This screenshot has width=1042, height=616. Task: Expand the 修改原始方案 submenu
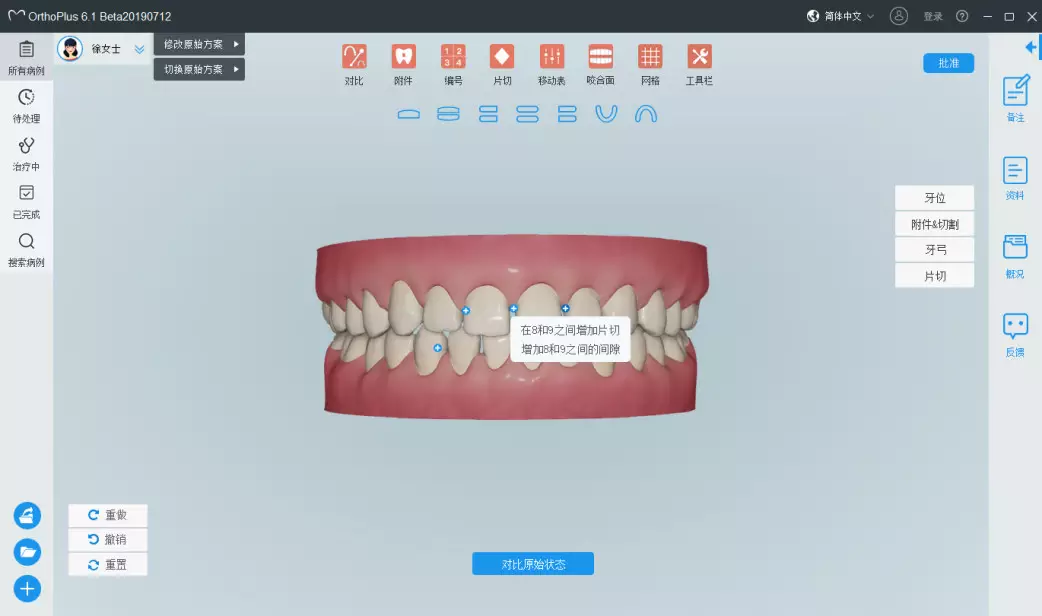[200, 44]
